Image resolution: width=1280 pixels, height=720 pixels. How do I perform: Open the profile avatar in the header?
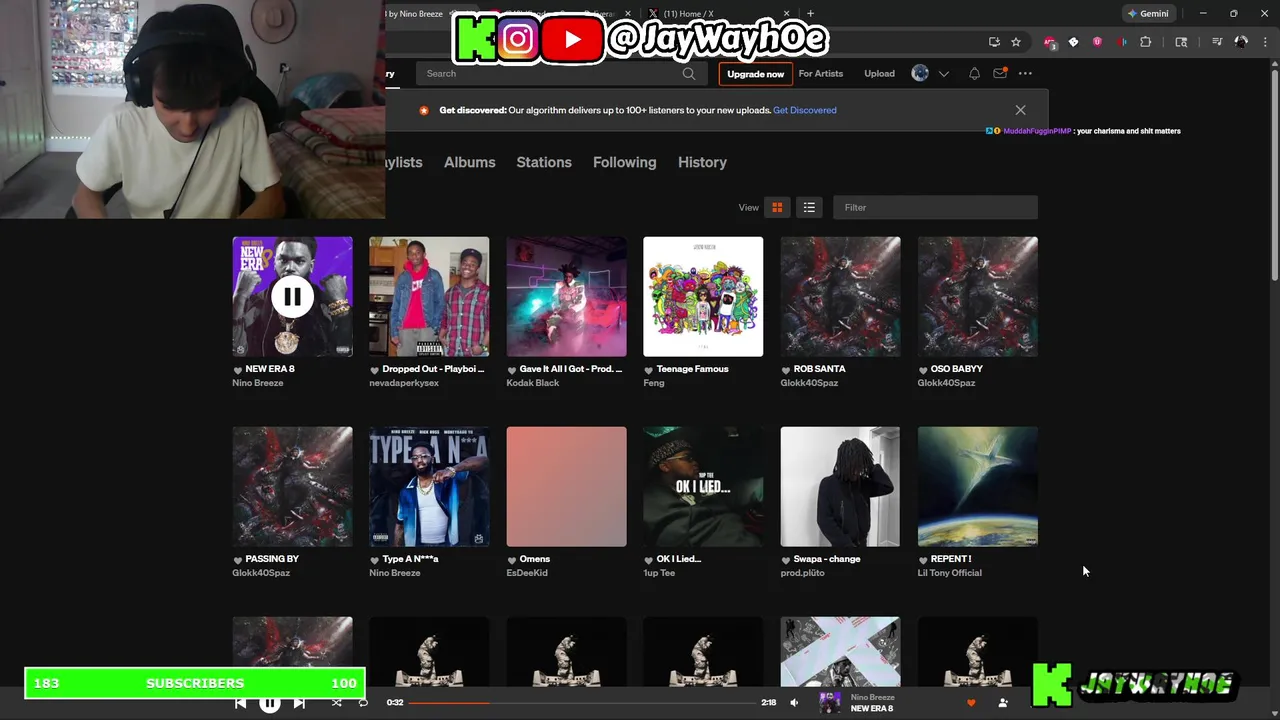click(920, 73)
